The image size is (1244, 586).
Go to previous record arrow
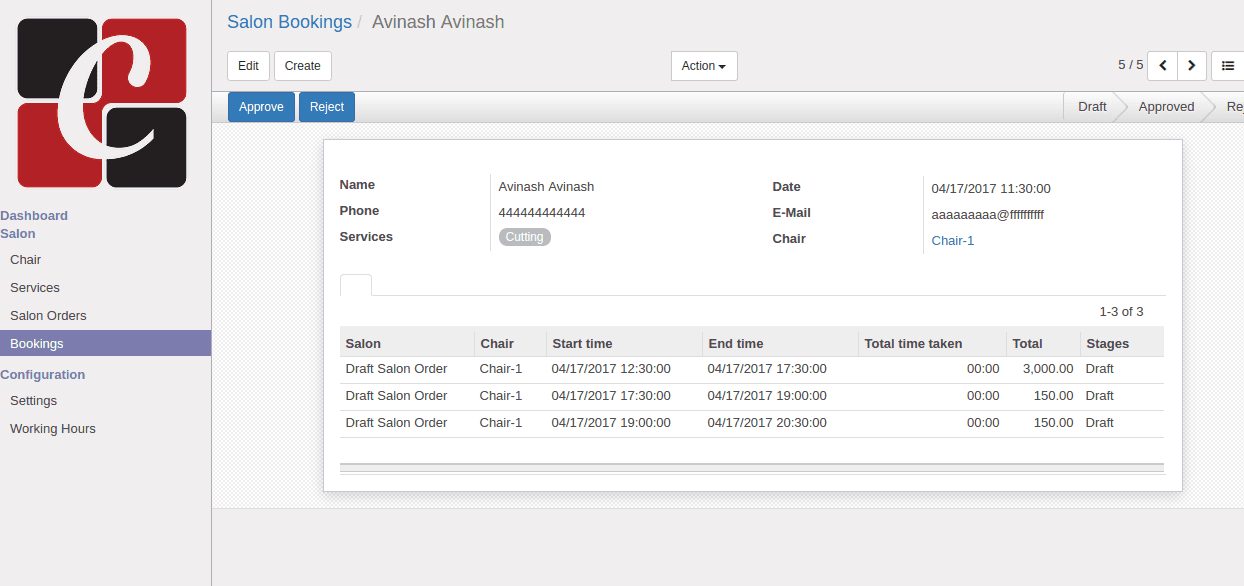(1162, 66)
